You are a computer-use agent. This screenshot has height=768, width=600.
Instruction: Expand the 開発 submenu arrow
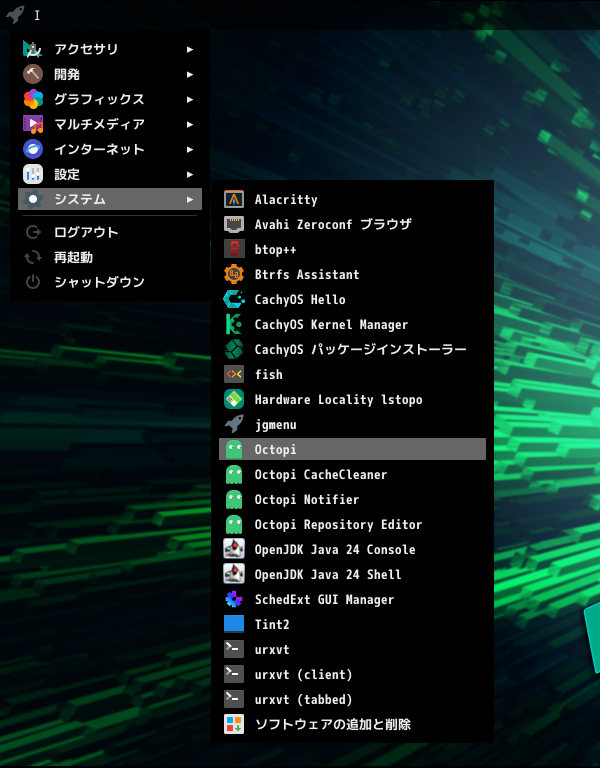point(190,74)
